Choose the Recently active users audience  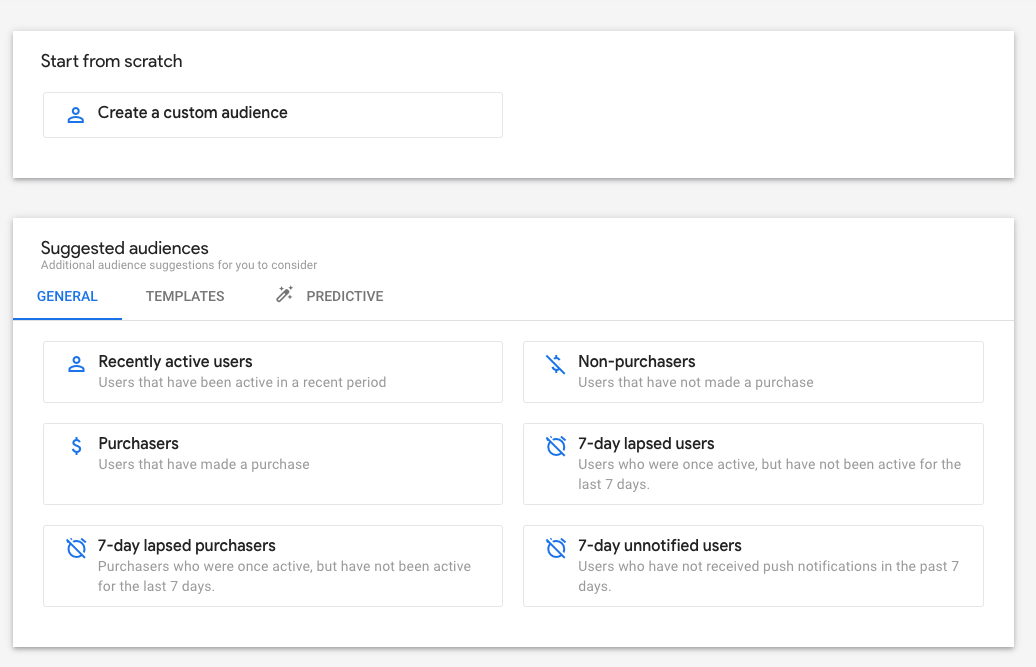[x=272, y=370]
